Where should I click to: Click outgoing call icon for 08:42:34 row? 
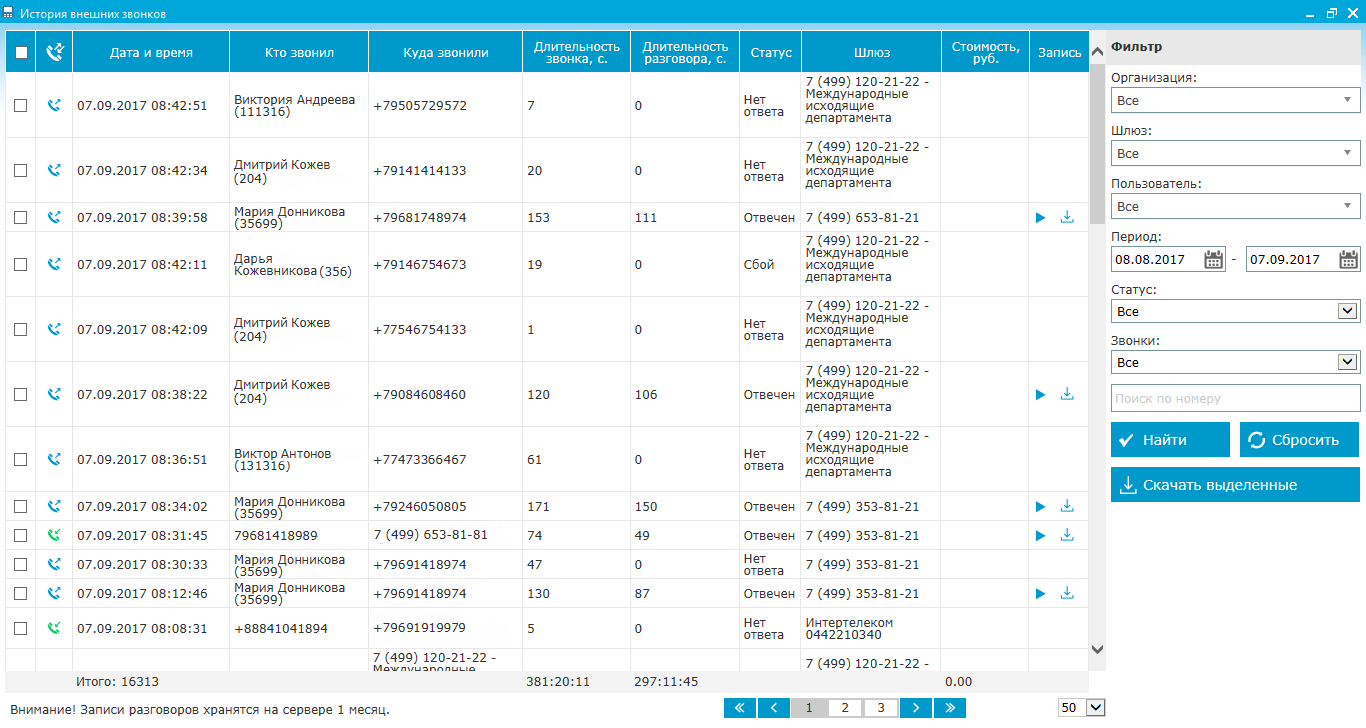coord(54,170)
